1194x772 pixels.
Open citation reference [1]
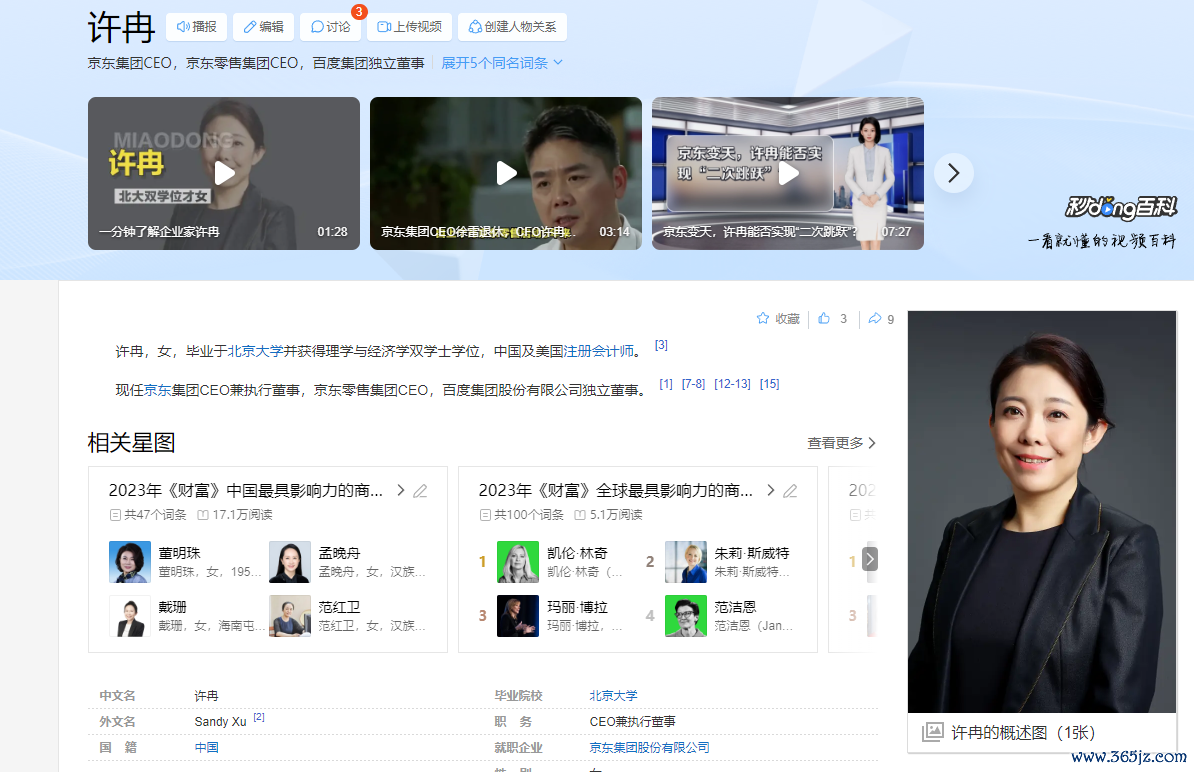pos(666,384)
